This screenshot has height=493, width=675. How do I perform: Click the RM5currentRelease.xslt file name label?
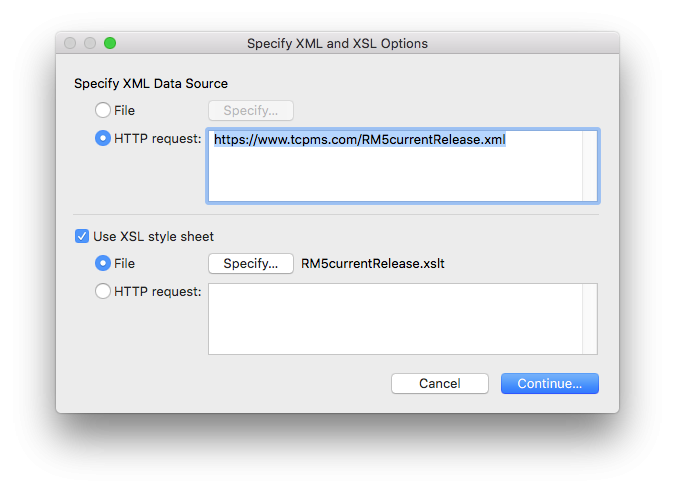[x=373, y=264]
